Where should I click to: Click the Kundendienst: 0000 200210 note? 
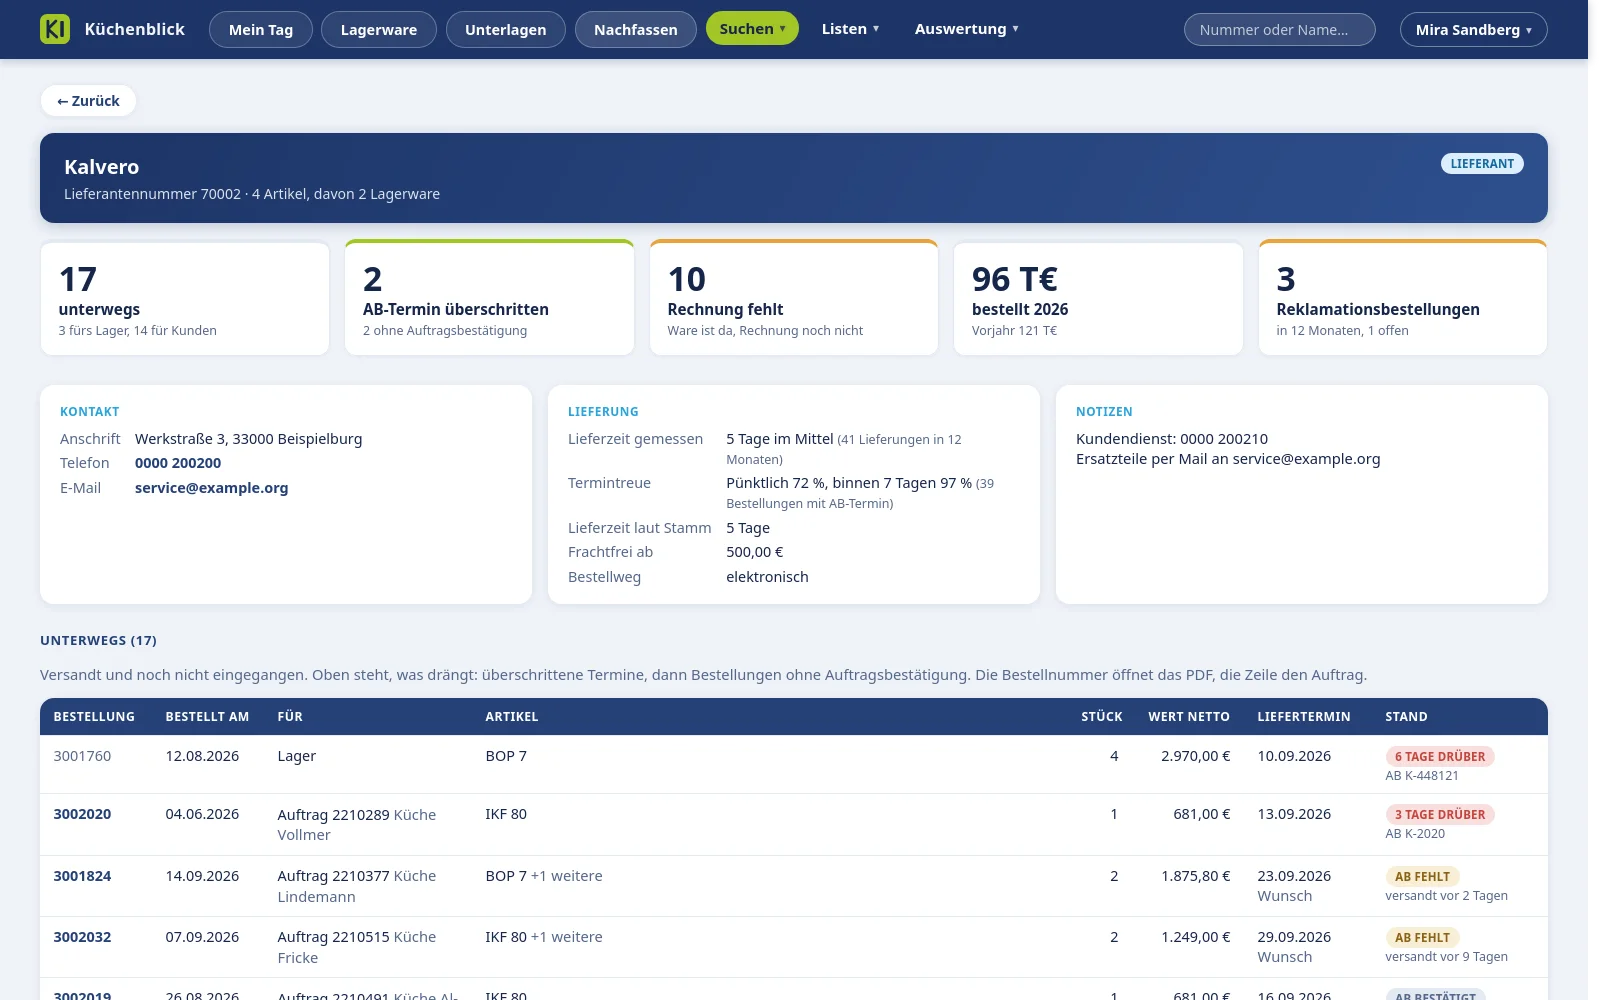(1172, 439)
